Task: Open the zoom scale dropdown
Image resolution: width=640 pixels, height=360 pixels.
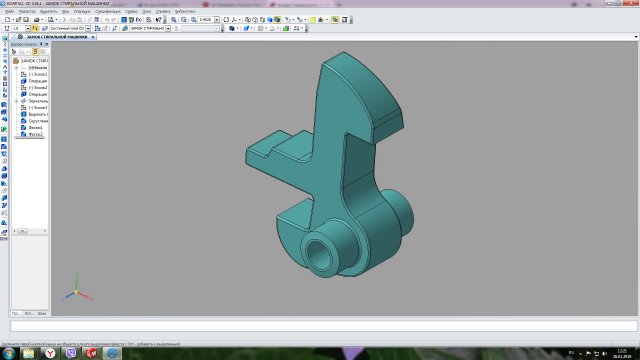Action: [x=217, y=20]
